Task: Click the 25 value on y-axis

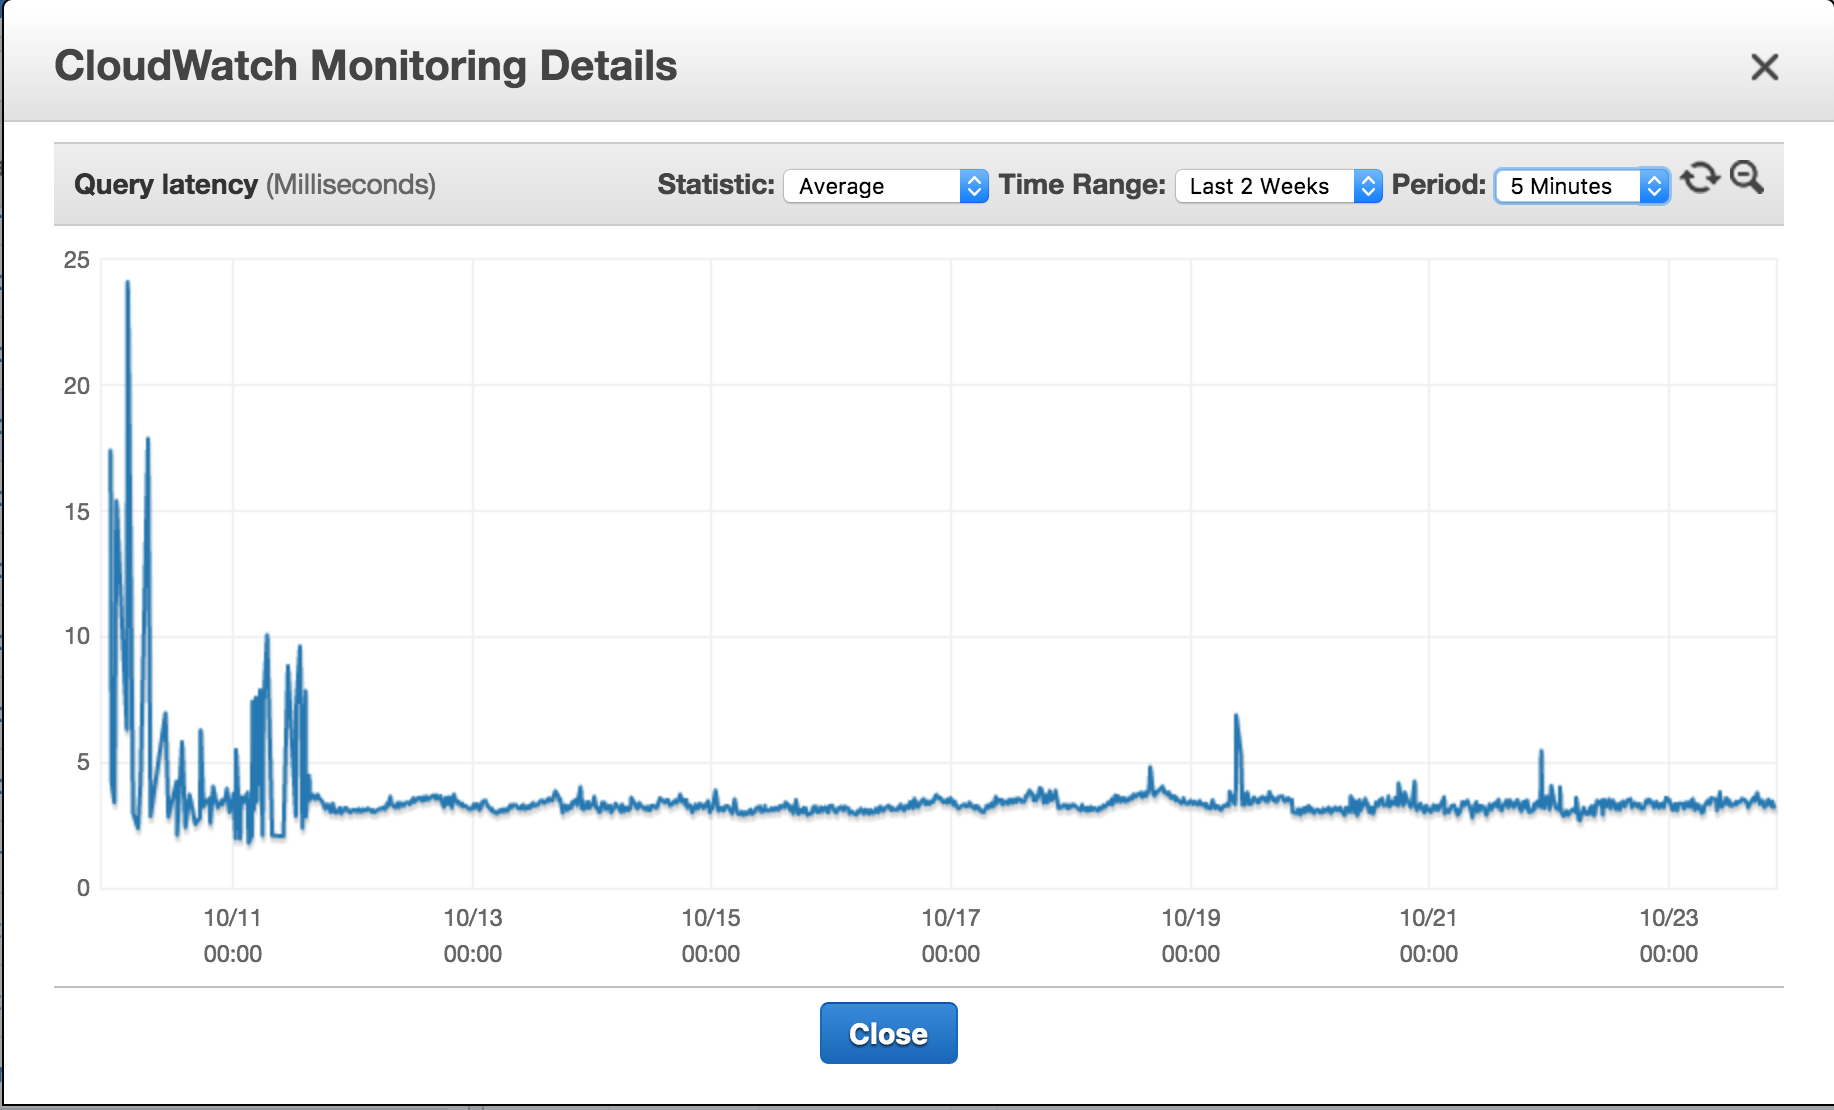Action: point(77,260)
